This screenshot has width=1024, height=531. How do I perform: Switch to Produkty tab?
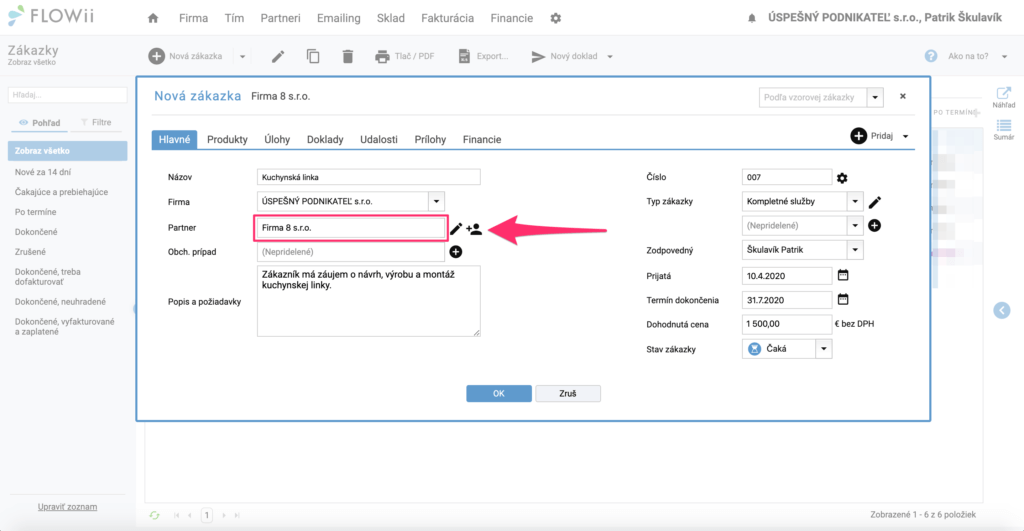(x=227, y=139)
